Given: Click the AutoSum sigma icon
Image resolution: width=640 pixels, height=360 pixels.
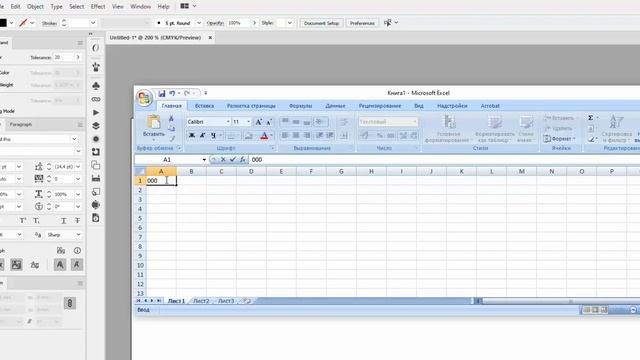Looking at the screenshot, I should pyautogui.click(x=591, y=118).
